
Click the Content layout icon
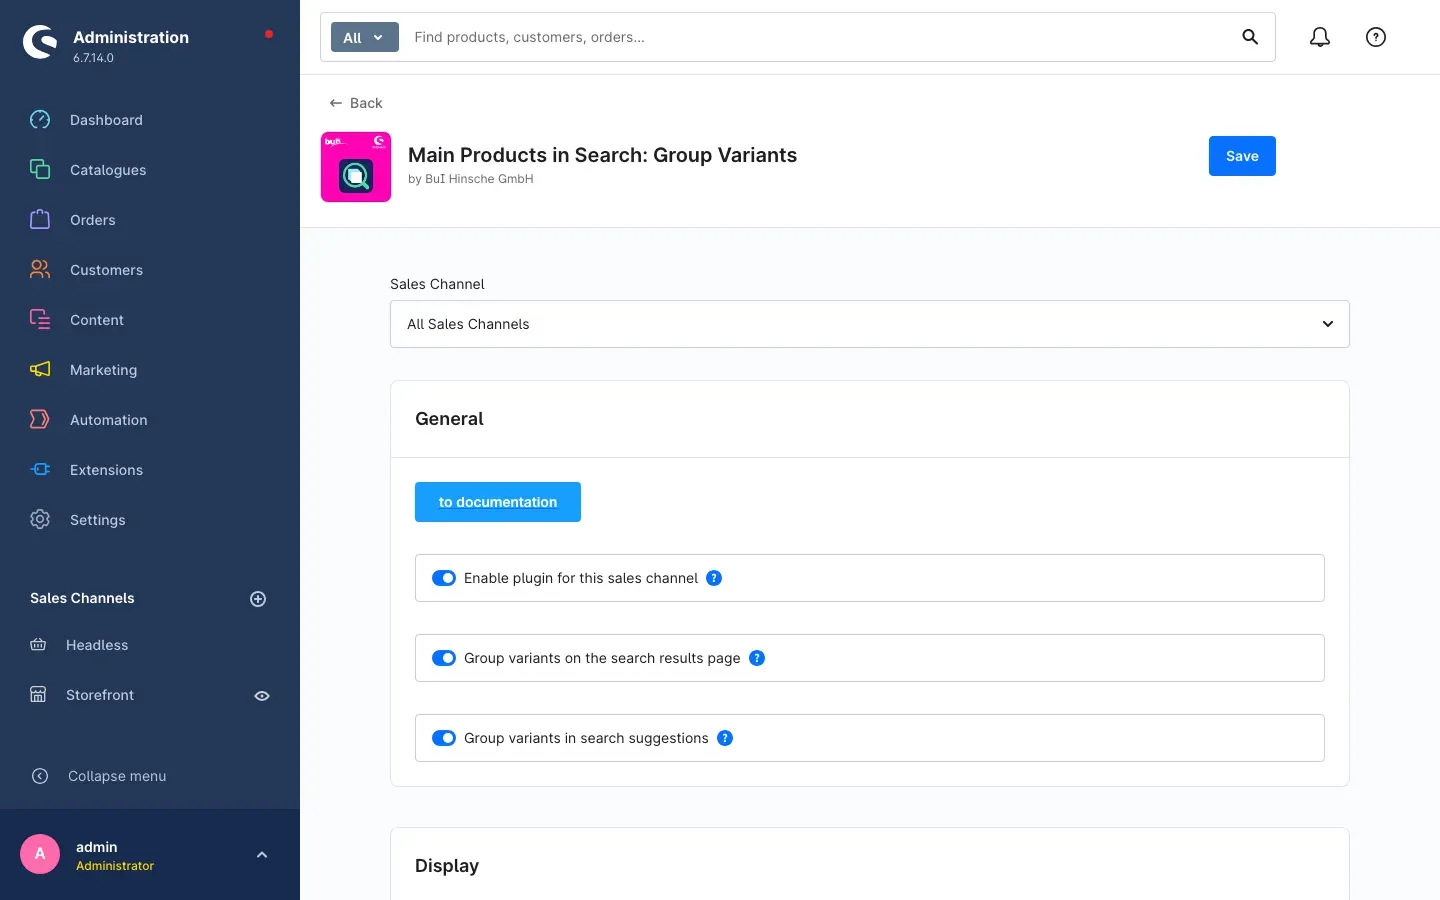(40, 320)
